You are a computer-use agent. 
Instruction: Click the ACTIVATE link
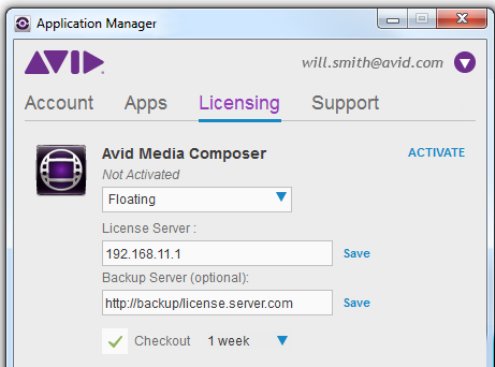pos(436,153)
